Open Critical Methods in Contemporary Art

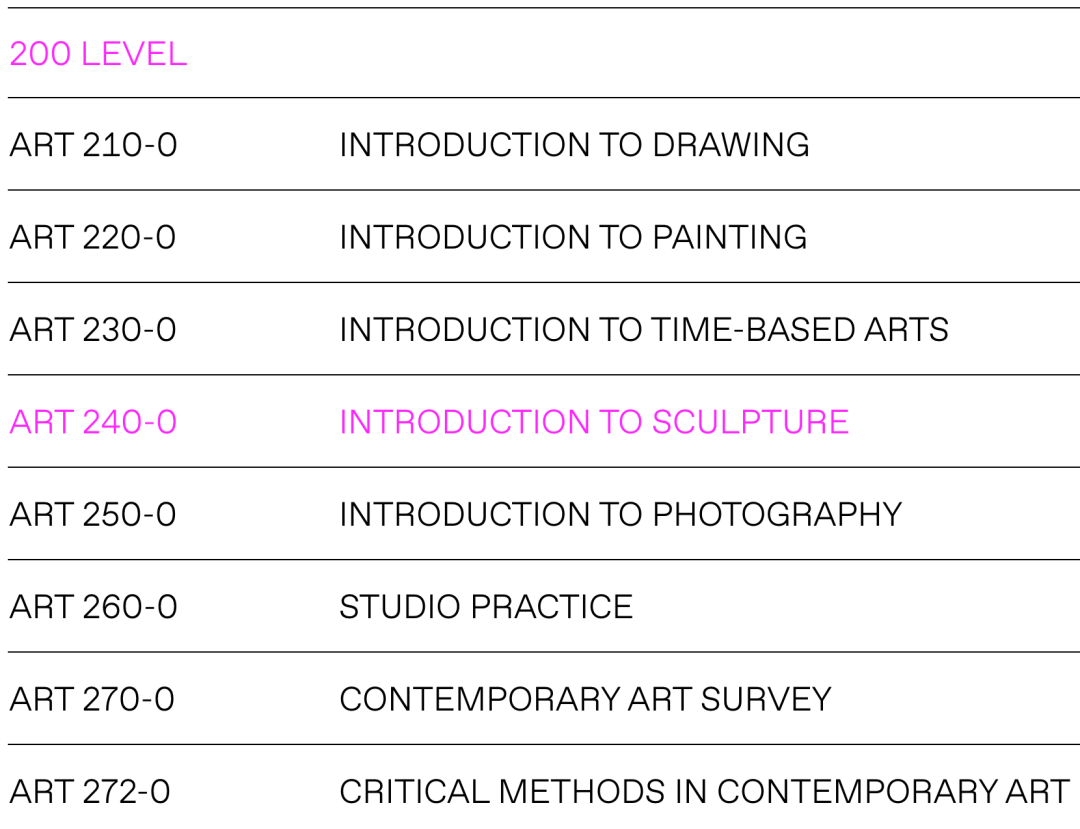(x=704, y=792)
